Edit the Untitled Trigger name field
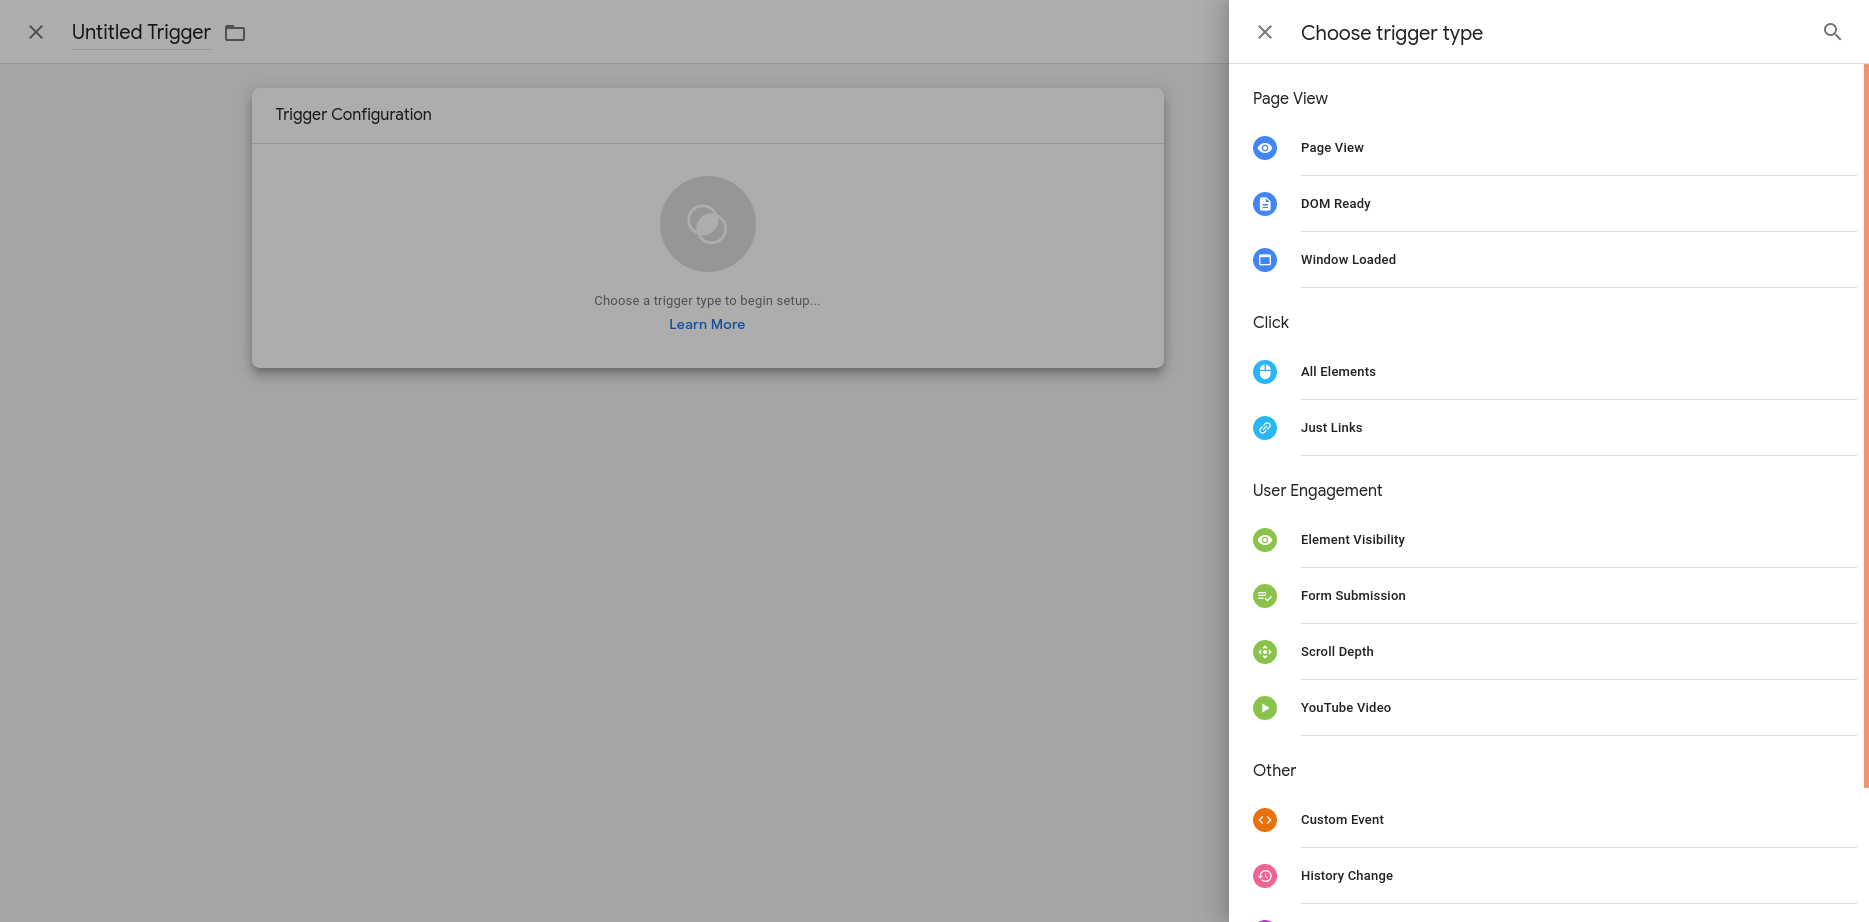The width and height of the screenshot is (1869, 922). 141,32
